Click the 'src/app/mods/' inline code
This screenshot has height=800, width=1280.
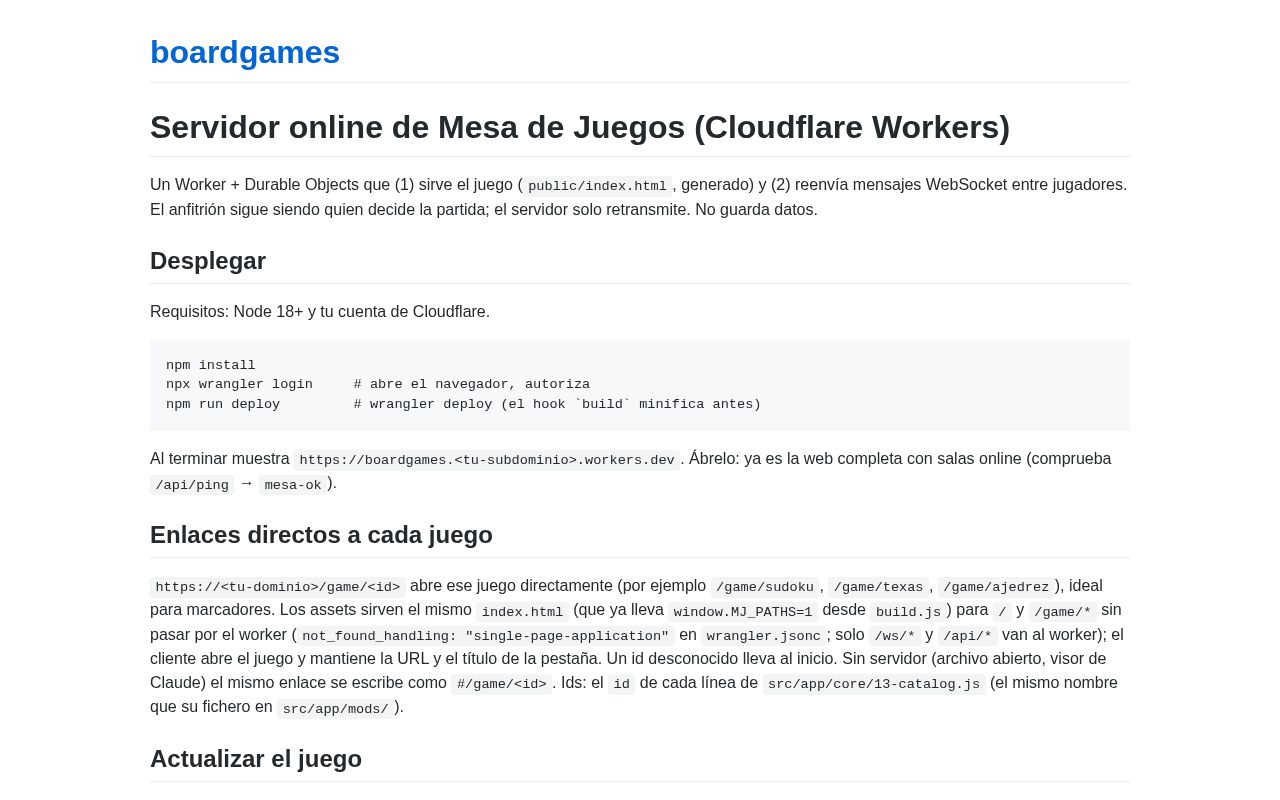335,709
